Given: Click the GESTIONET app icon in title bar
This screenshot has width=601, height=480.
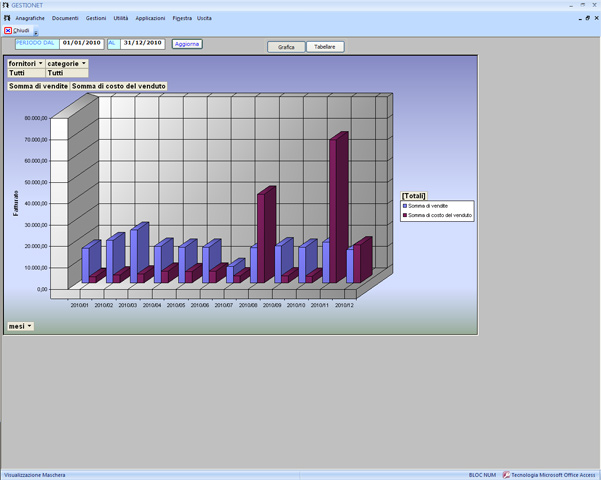Looking at the screenshot, I should pos(5,5).
